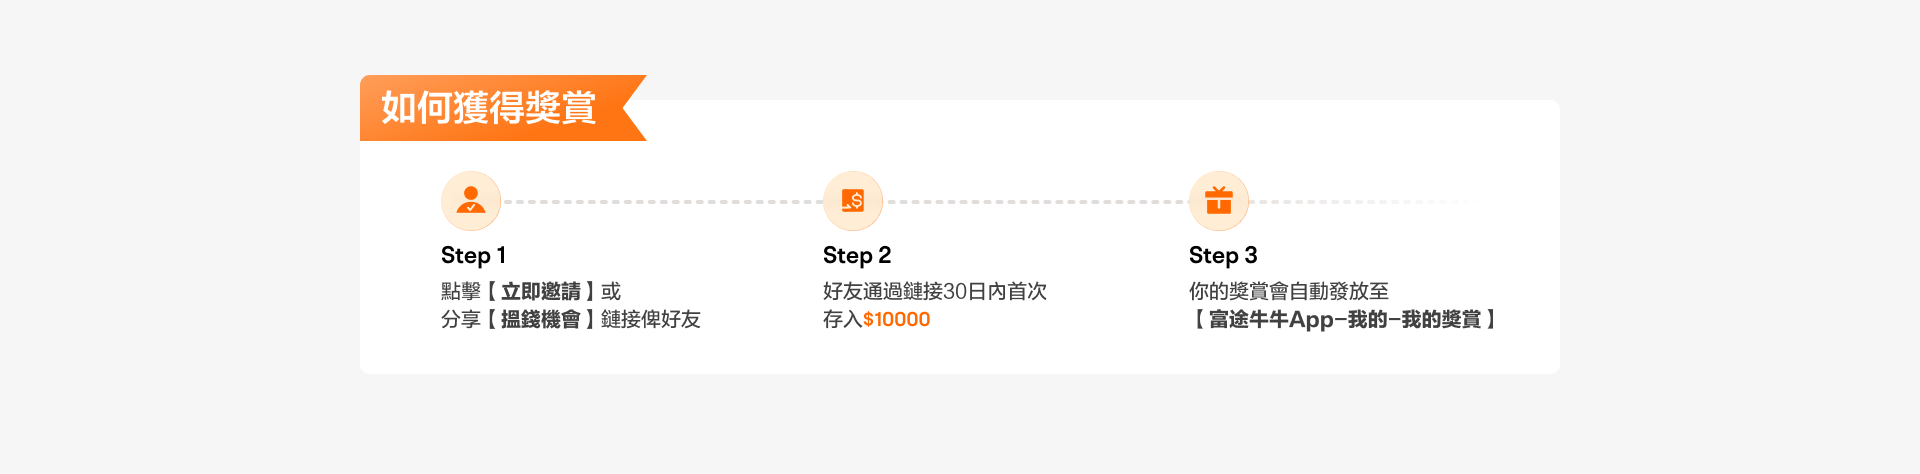1920x474 pixels.
Task: Click the dashed line between Step 1 and Step 2
Action: [662, 201]
